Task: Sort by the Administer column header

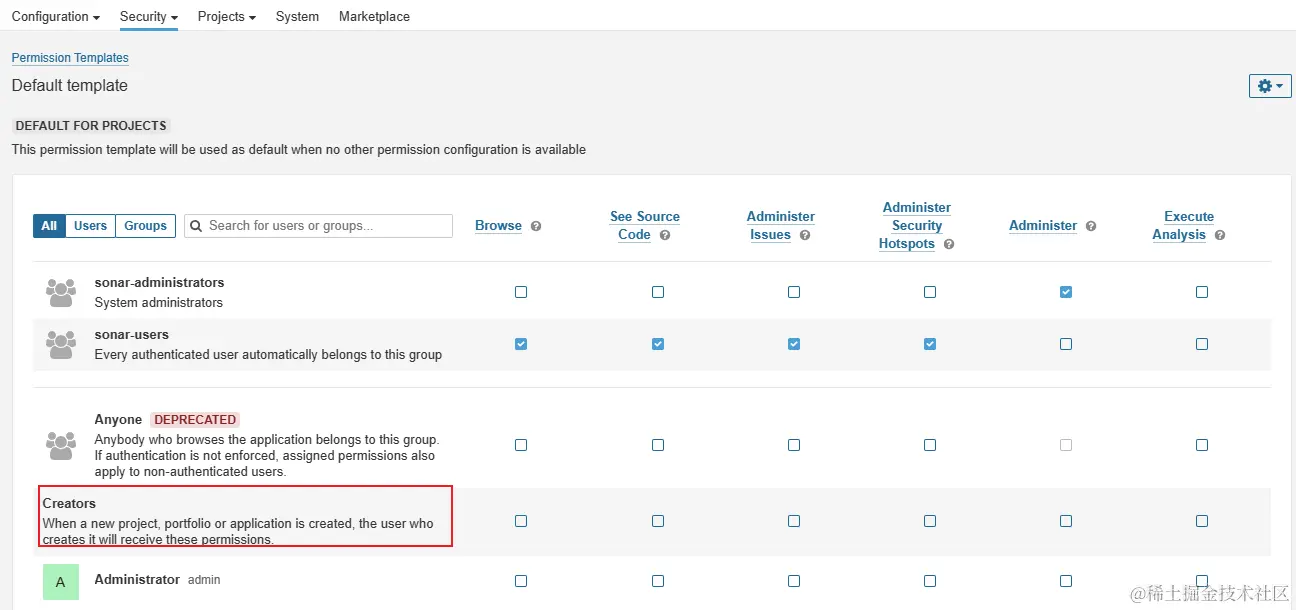Action: coord(1042,226)
